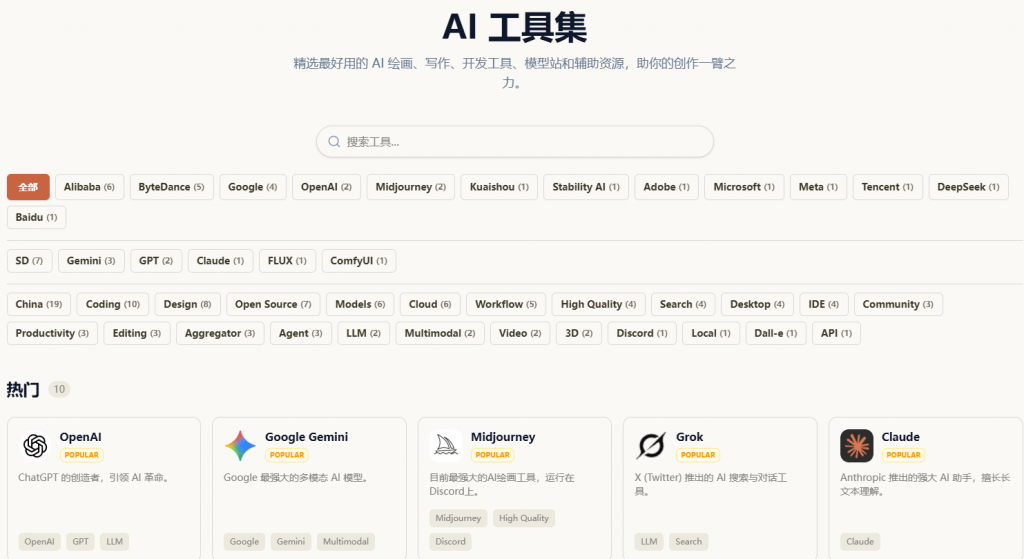This screenshot has height=559, width=1024.
Task: Choose the Design tag filter
Action: tap(187, 304)
